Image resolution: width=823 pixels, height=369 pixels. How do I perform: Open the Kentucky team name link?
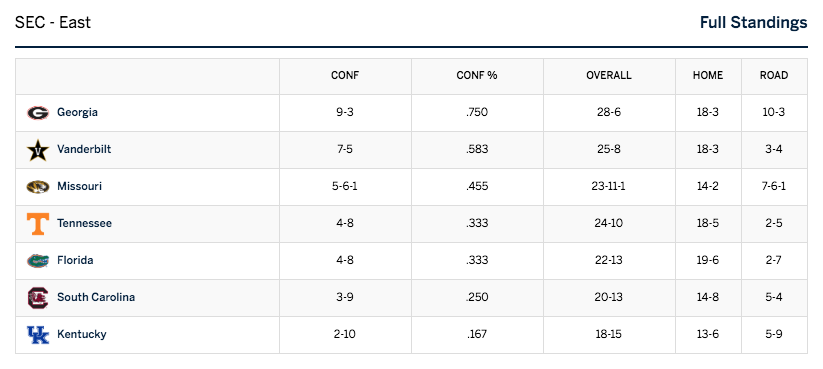(x=81, y=334)
